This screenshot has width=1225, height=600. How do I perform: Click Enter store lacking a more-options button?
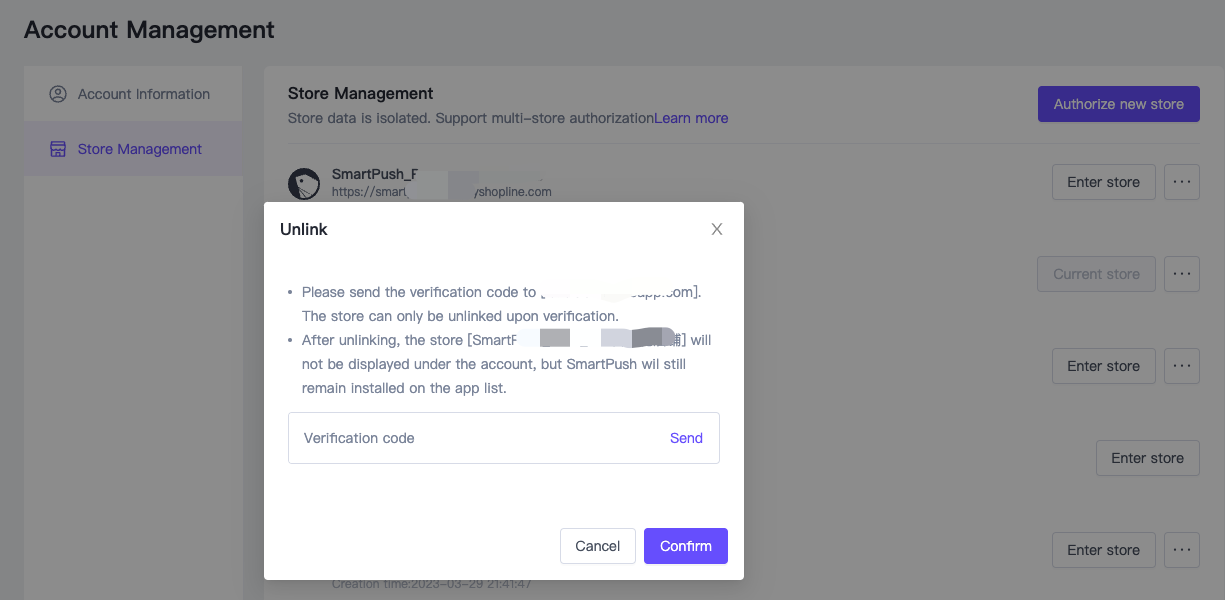[1147, 458]
